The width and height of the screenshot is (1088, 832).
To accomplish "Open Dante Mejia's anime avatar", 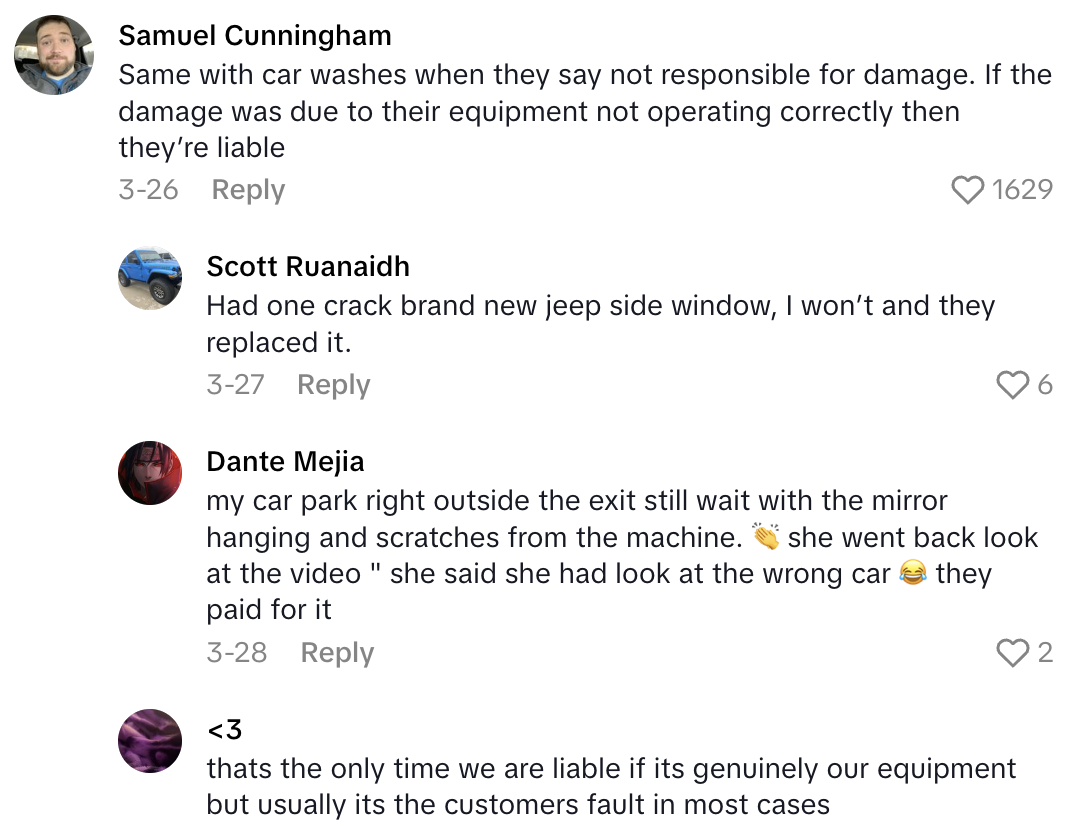I will (150, 472).
